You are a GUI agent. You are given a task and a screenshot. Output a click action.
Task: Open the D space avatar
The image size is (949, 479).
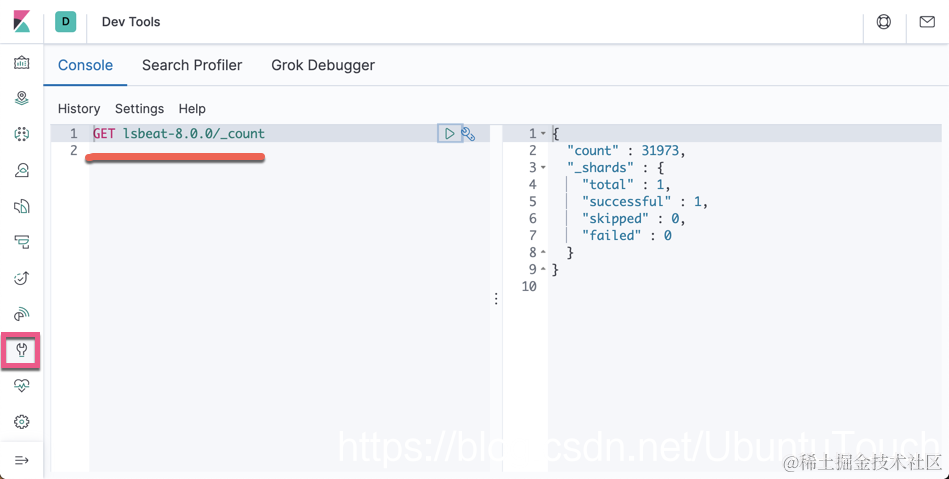(65, 22)
